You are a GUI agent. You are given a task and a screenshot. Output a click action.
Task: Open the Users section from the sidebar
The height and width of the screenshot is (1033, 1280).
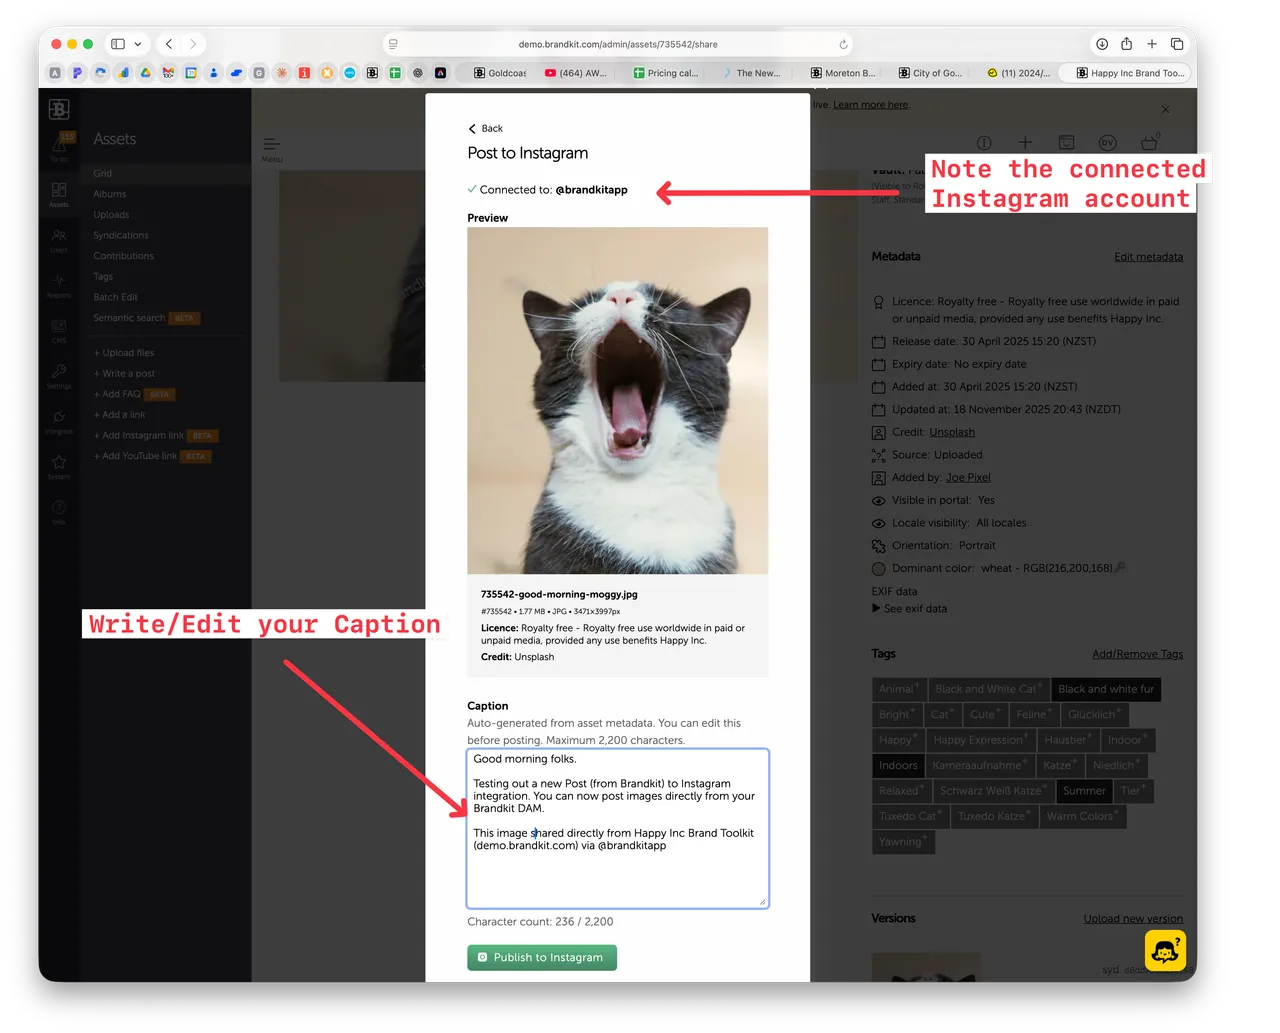[x=59, y=235]
